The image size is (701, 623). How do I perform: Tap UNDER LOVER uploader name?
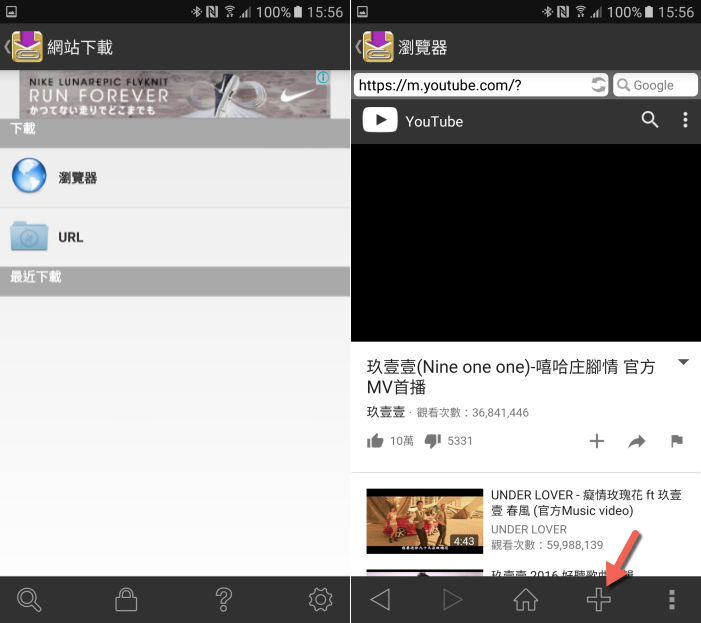pyautogui.click(x=529, y=529)
